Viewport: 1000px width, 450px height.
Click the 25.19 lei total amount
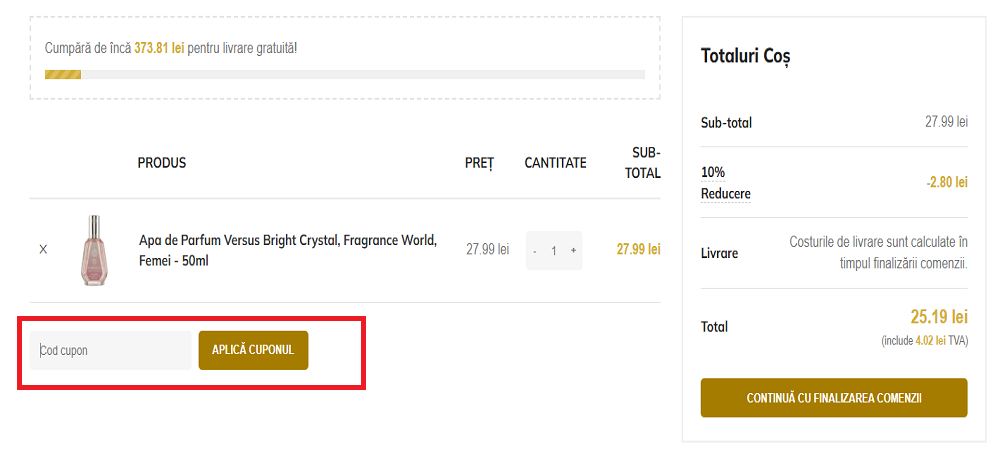[938, 317]
